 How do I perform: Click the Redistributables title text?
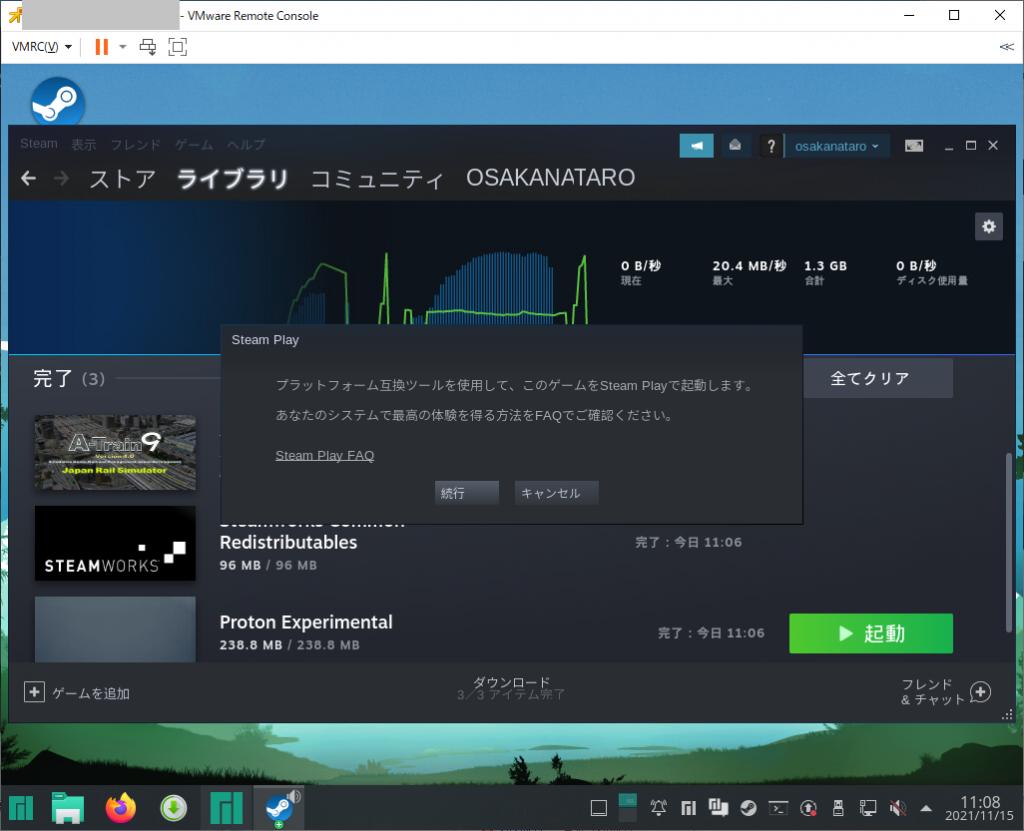point(289,542)
